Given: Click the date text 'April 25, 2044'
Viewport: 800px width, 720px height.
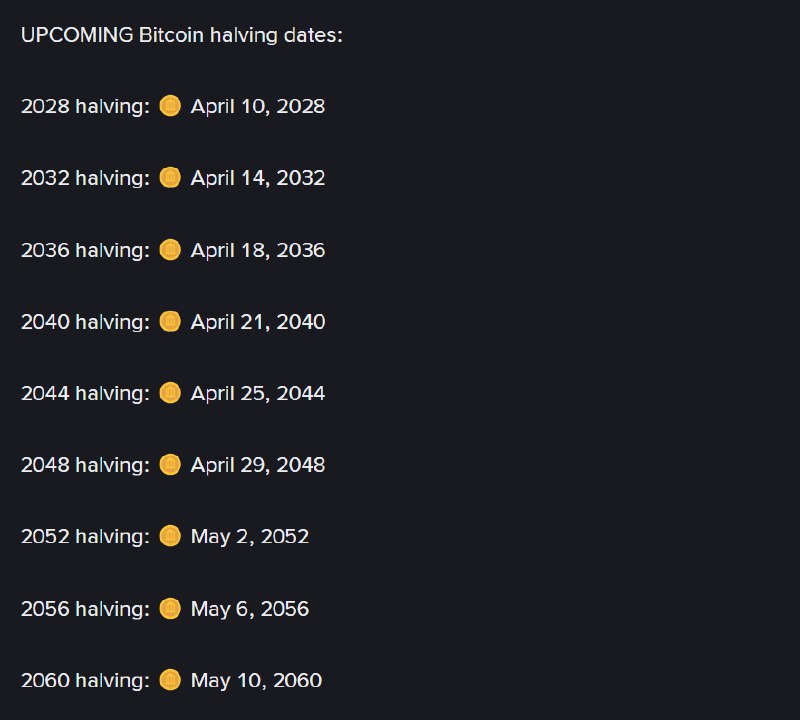Looking at the screenshot, I should (x=258, y=394).
